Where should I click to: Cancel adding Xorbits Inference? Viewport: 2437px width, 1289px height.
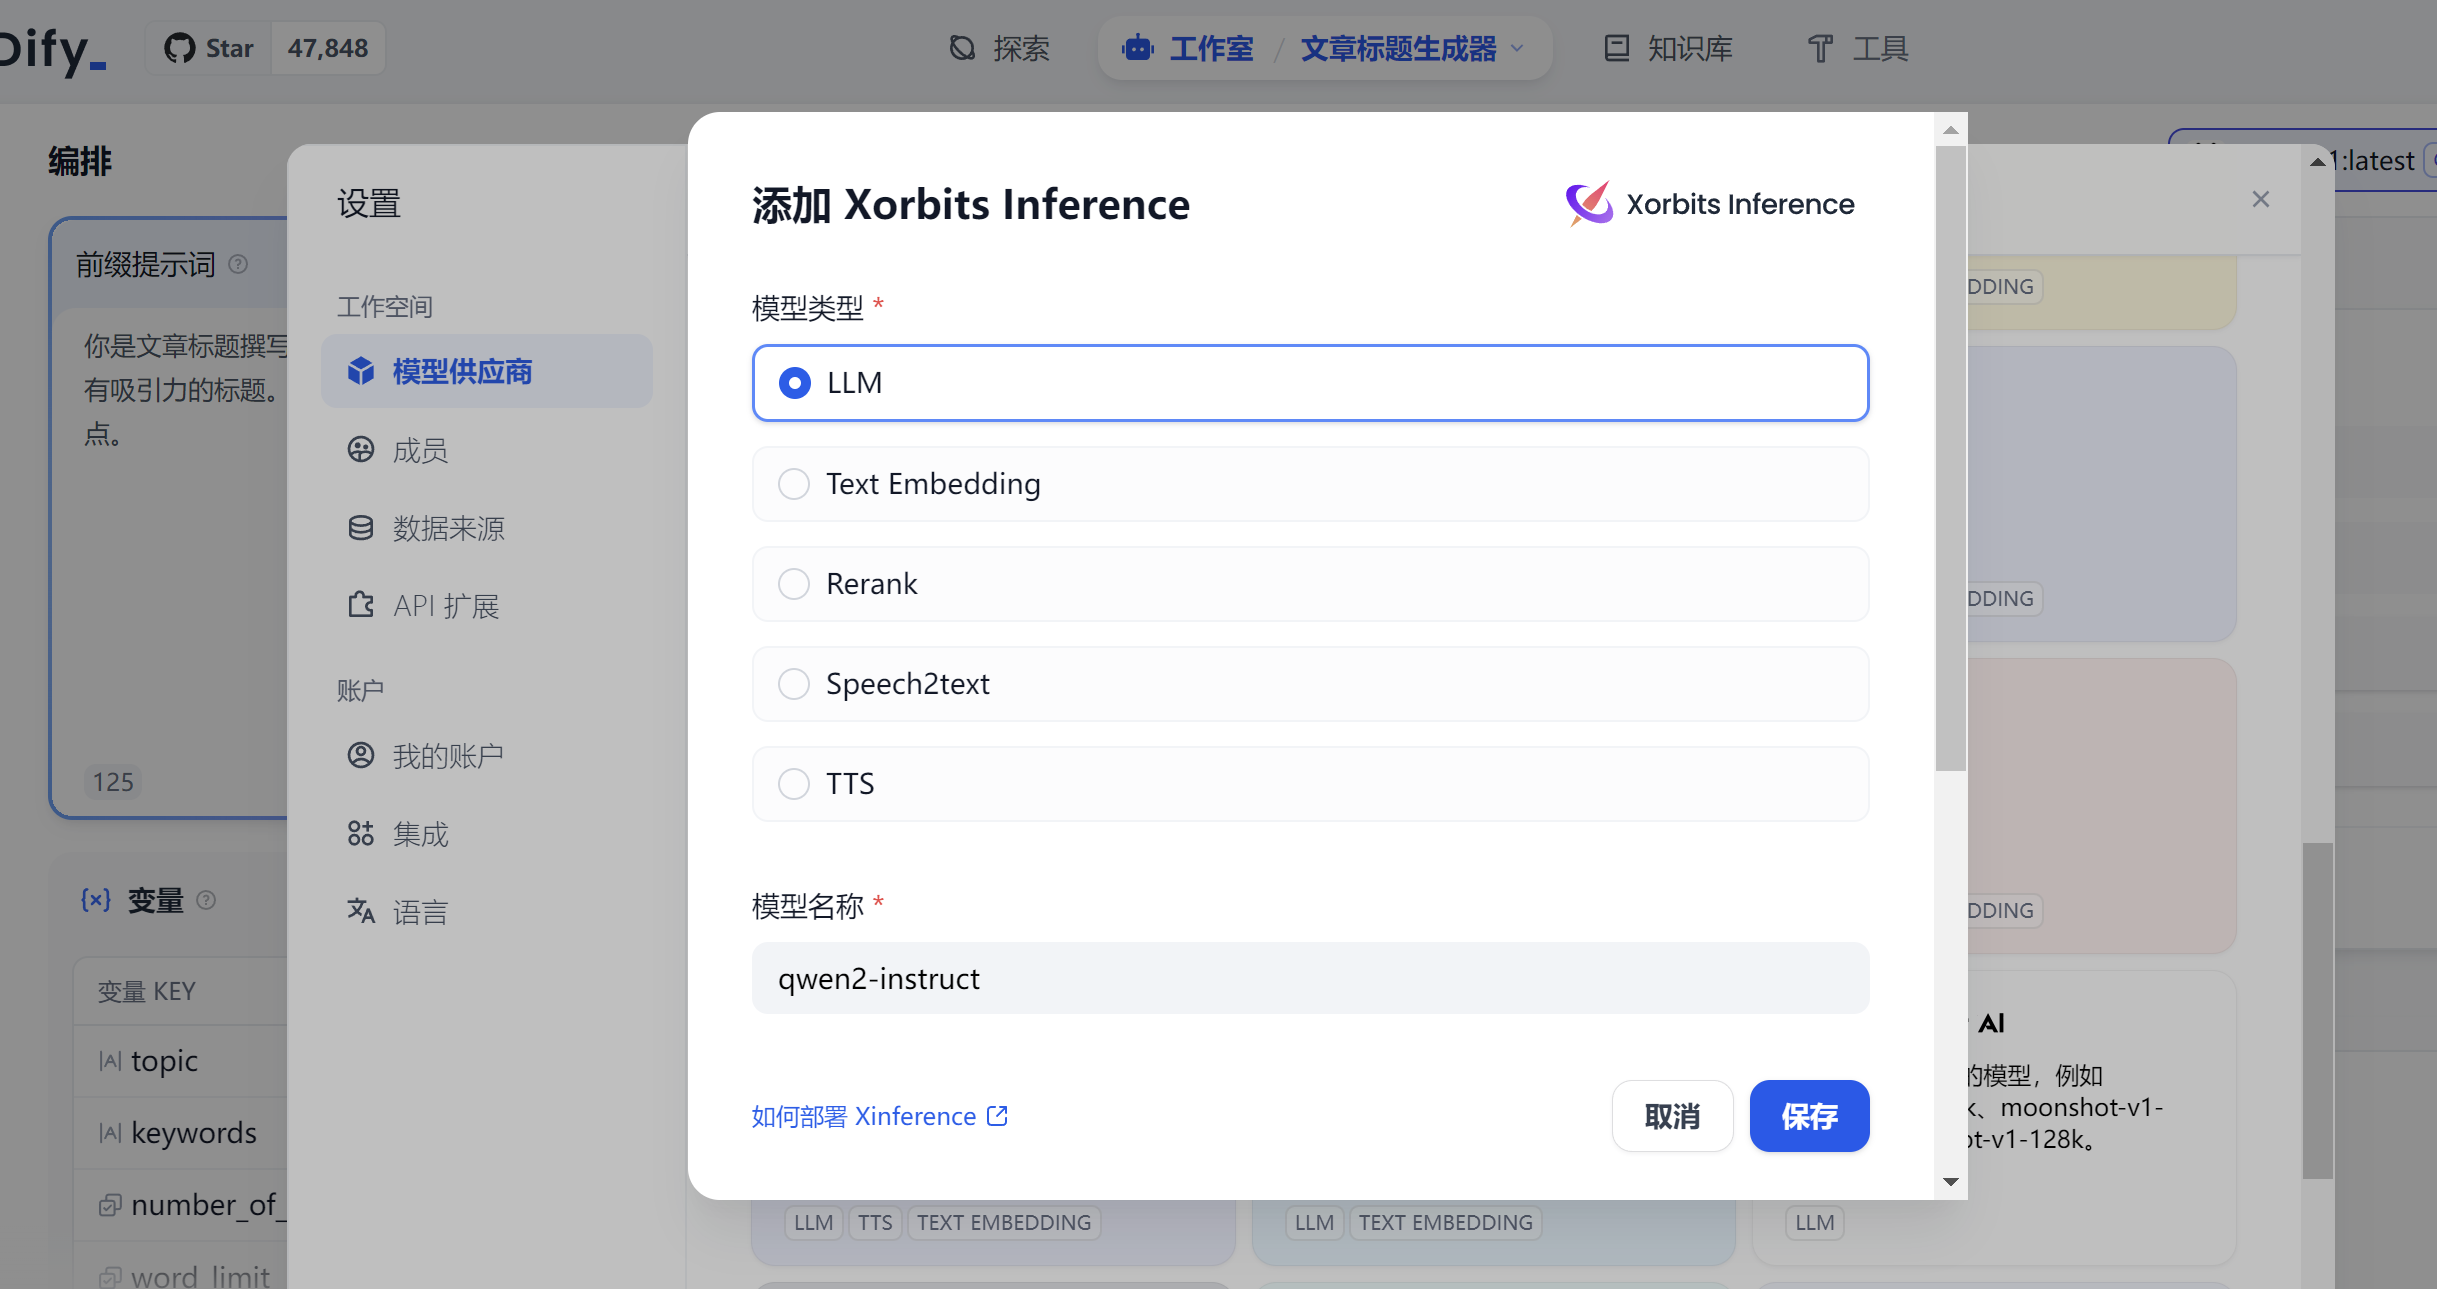click(1672, 1116)
